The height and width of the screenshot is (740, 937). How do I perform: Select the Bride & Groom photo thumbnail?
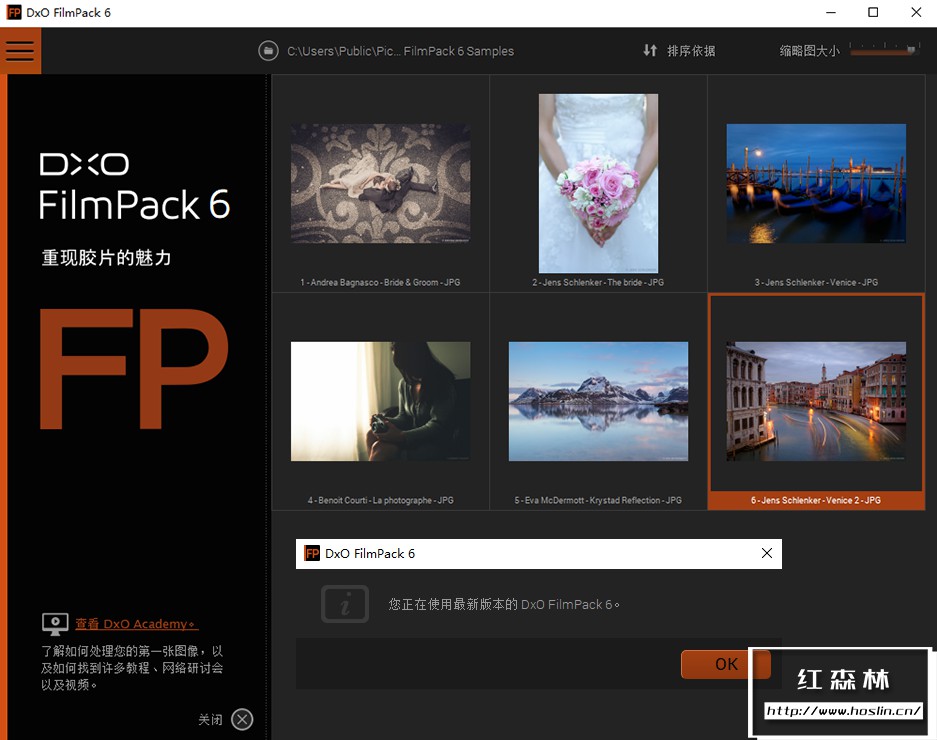[x=380, y=183]
